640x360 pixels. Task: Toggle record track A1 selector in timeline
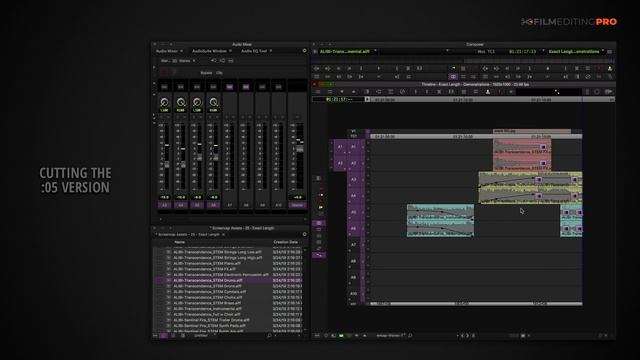353,147
